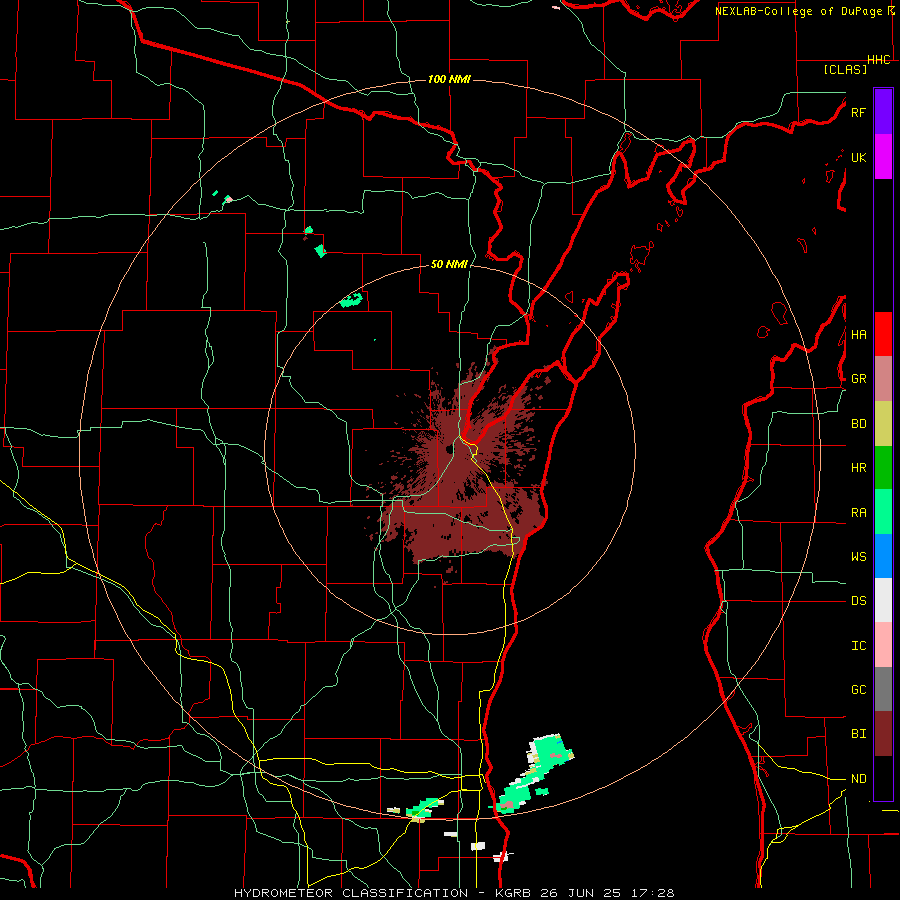The image size is (900, 900).
Task: Click the radar site center dot
Action: [x=449, y=449]
